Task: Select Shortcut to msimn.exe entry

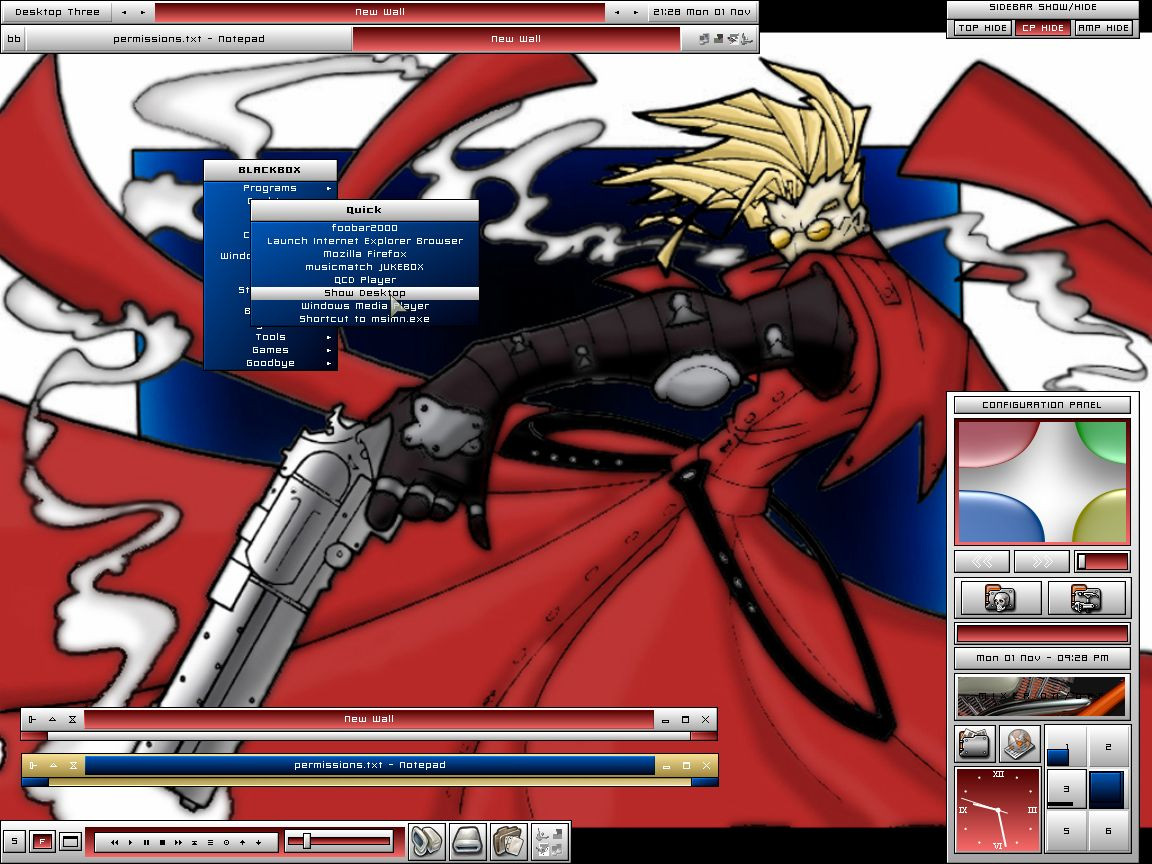Action: (x=364, y=320)
